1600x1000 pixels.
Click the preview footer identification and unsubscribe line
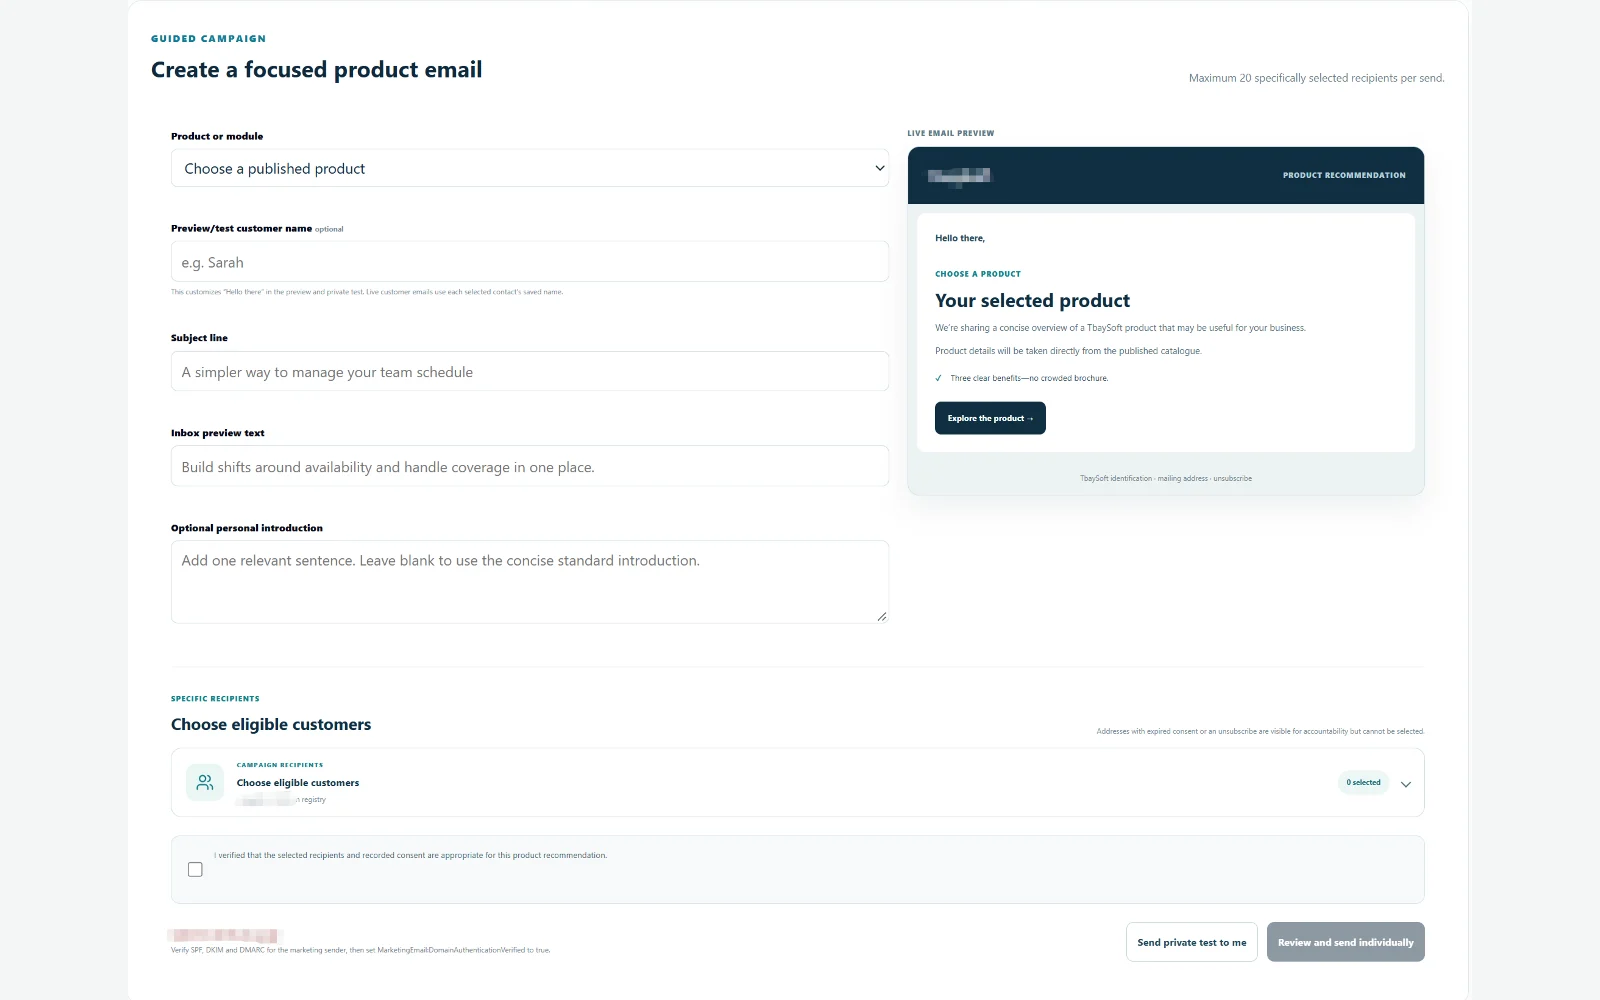(1166, 478)
